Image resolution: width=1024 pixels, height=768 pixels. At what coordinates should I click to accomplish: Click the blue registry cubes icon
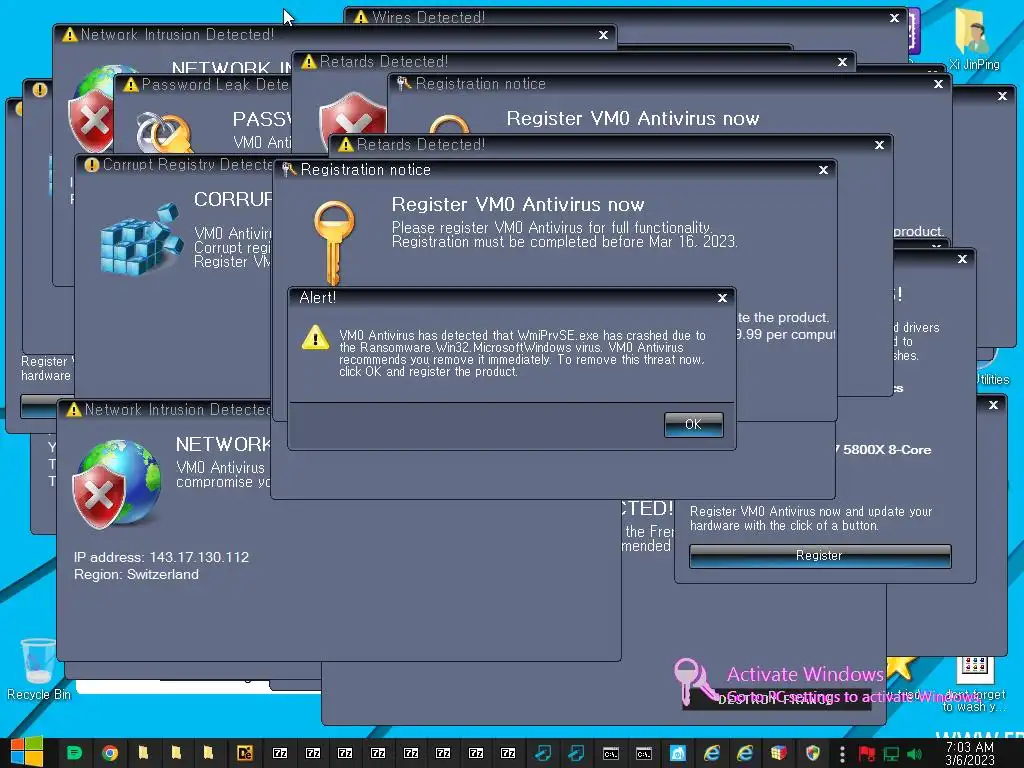(x=141, y=240)
